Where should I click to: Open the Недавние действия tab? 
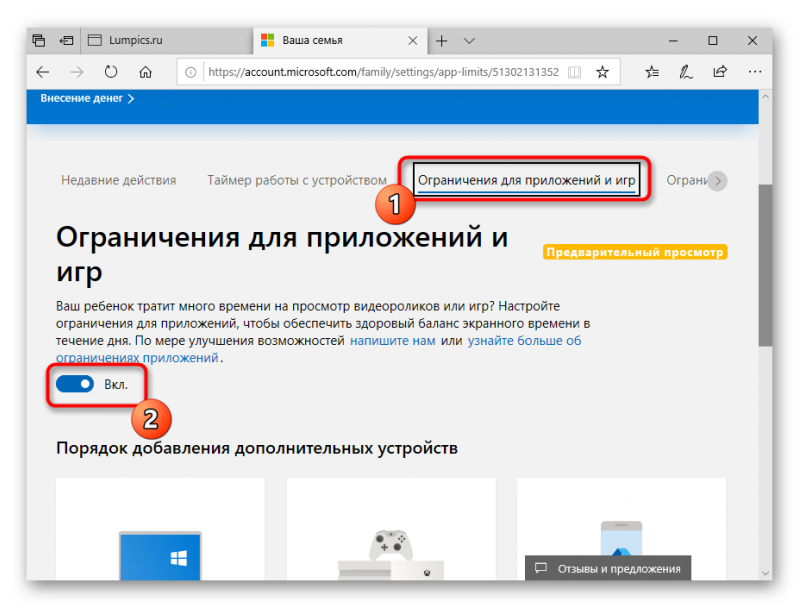118,180
